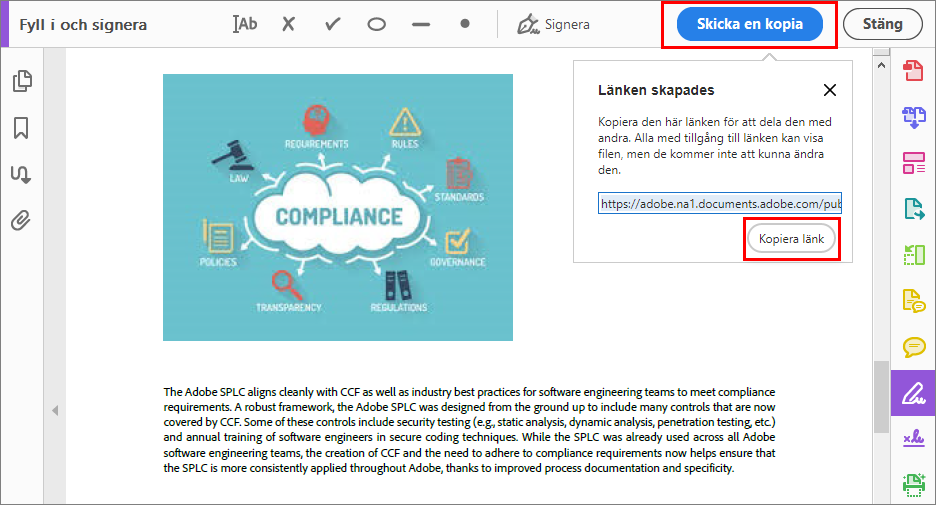This screenshot has height=505, width=936.
Task: Open the Compress PDF tool
Action: coord(913,255)
